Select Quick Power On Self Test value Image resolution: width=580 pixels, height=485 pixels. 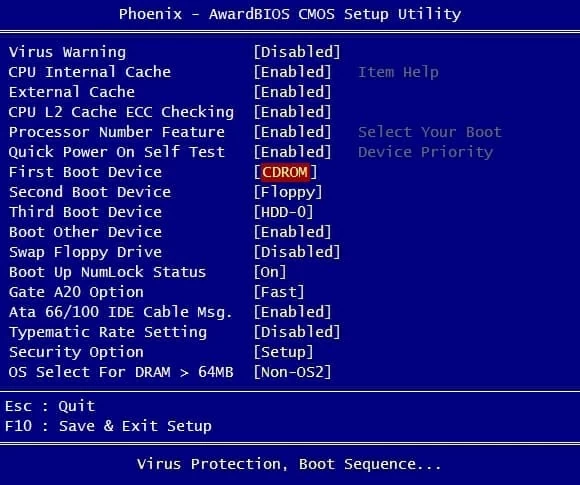click(292, 152)
